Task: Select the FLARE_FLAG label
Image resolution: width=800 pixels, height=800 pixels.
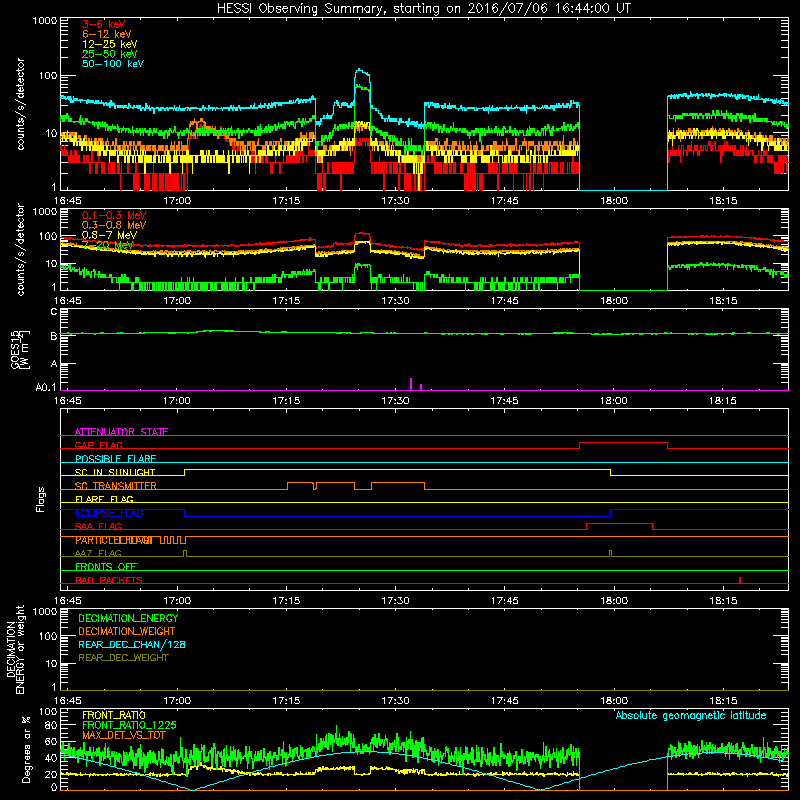Action: point(104,499)
